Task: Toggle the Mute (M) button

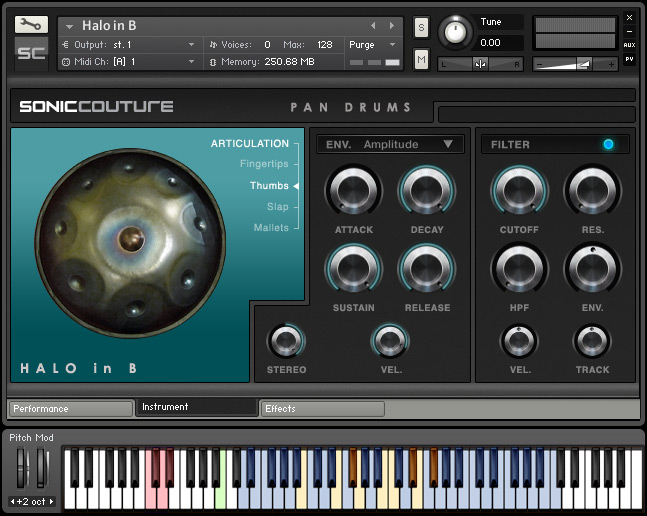Action: 421,61
